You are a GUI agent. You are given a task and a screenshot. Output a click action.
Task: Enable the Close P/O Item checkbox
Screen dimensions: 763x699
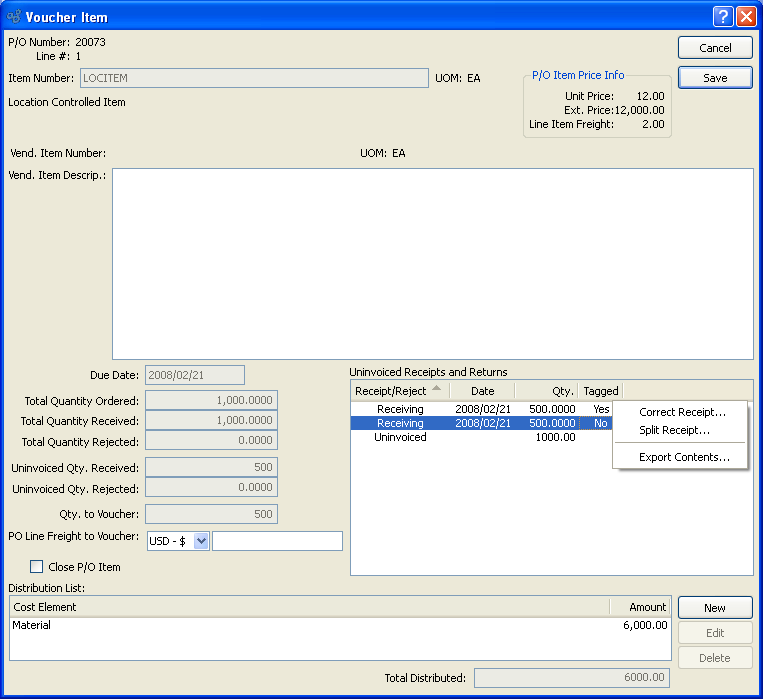[37, 567]
